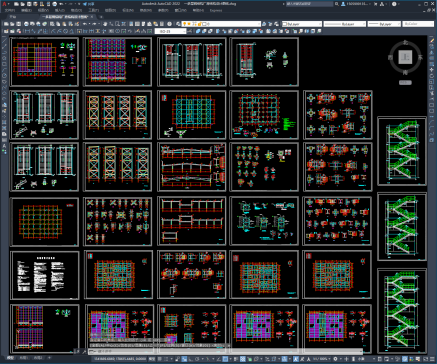
Task: Toggle Dynamic Input in status bar
Action: pyautogui.click(x=184, y=359)
